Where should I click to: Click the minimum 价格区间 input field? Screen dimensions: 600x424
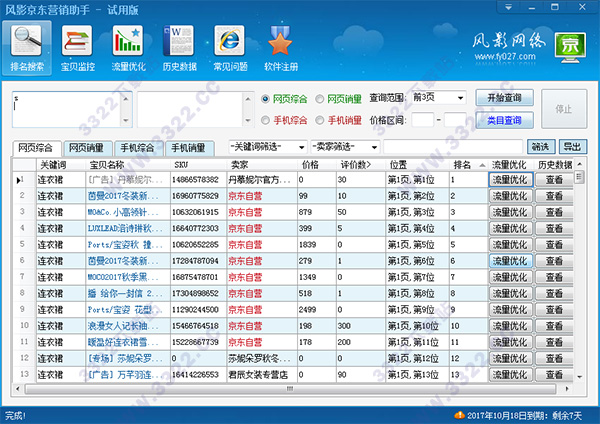click(423, 120)
